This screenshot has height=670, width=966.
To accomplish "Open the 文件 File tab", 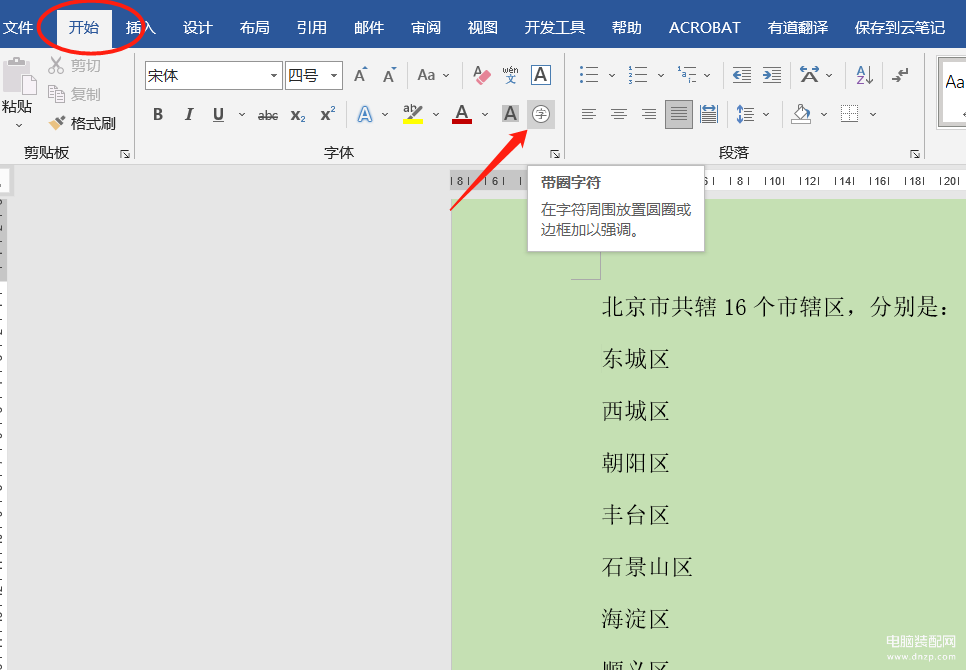I will pos(18,28).
